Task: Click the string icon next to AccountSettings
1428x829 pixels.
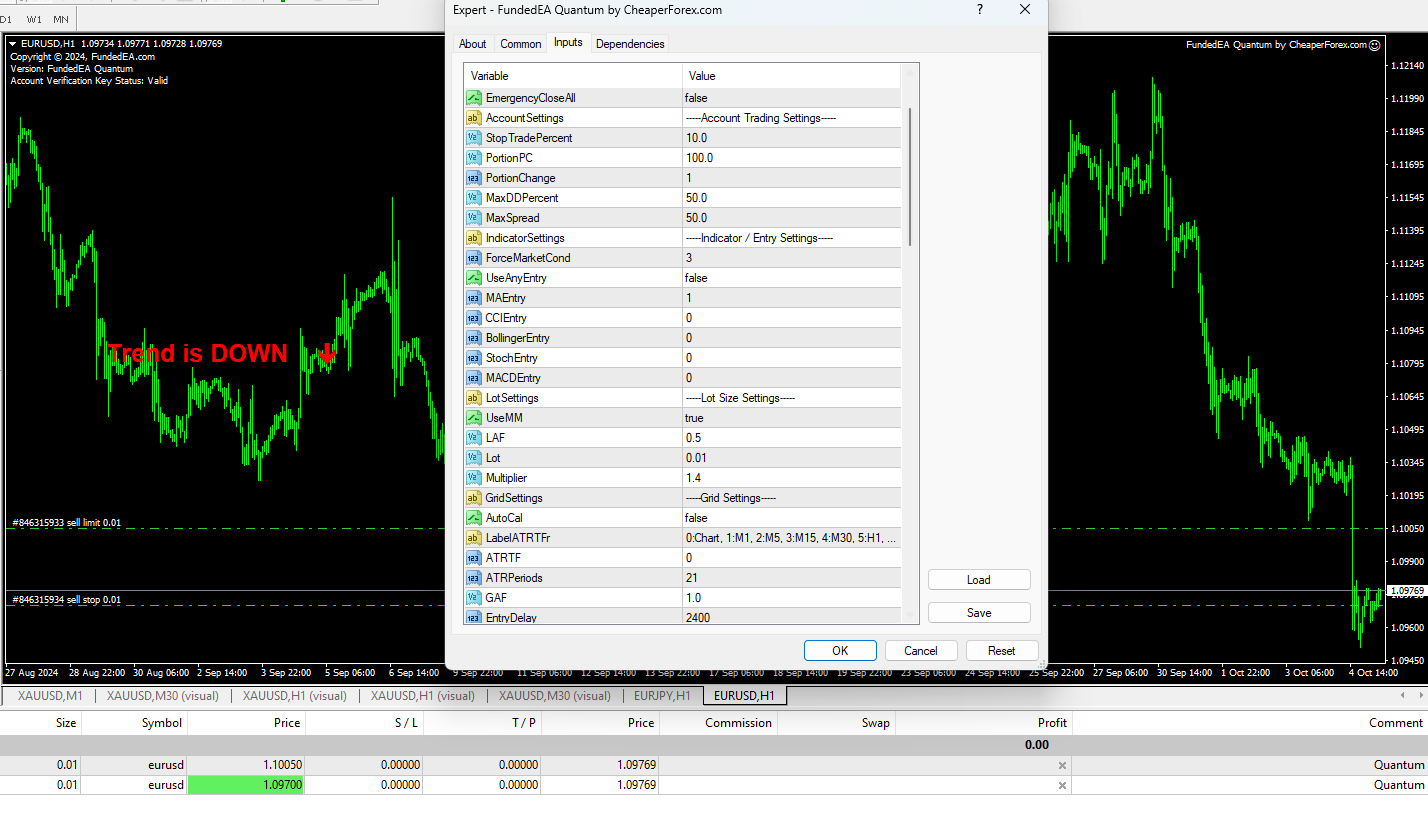Action: 474,118
